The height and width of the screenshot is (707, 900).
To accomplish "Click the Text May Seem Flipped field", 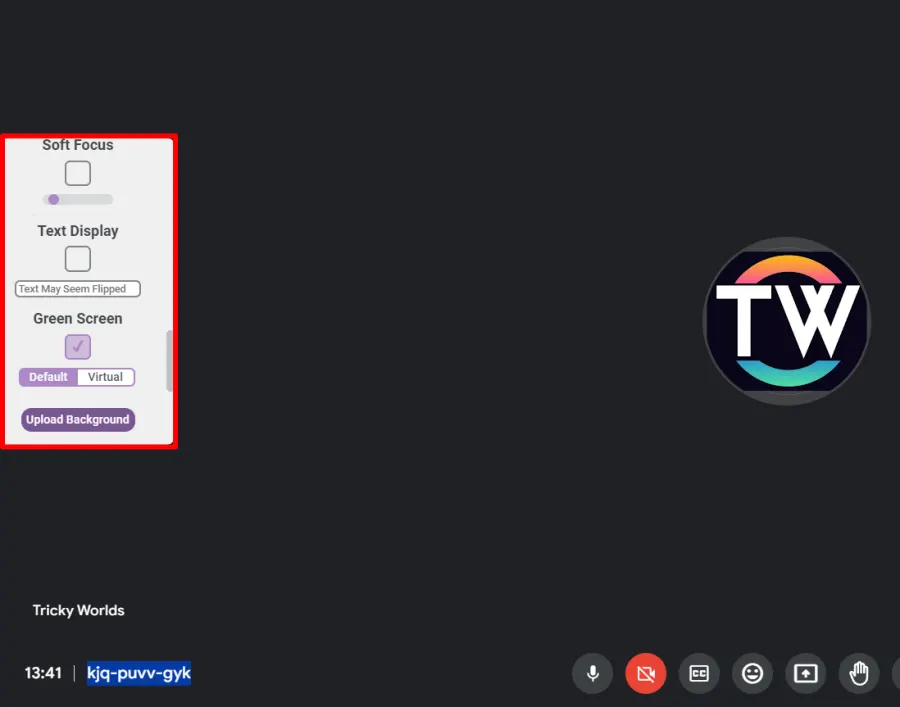I will click(x=77, y=288).
